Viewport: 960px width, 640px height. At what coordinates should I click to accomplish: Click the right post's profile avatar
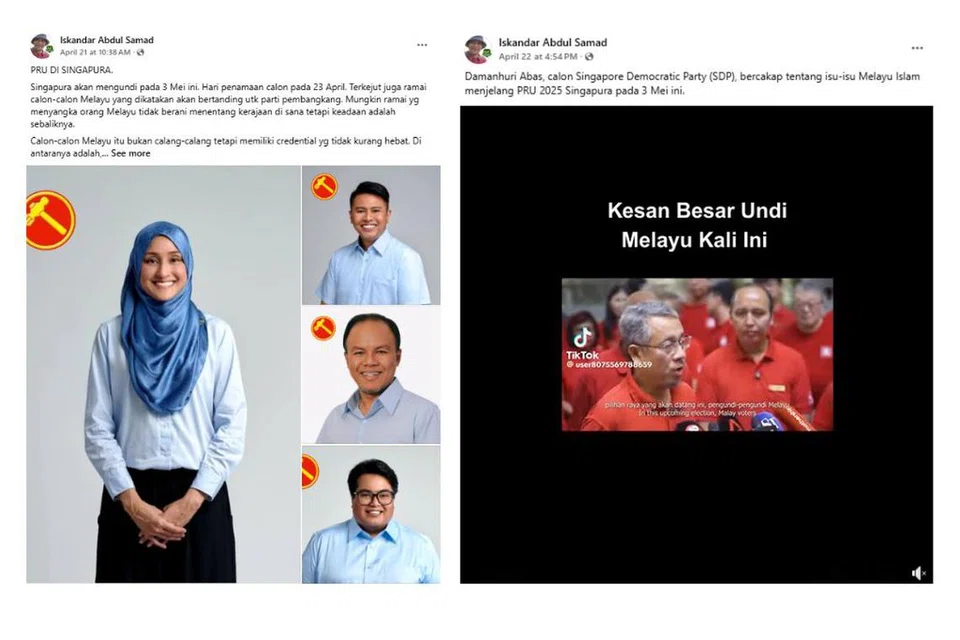(x=477, y=49)
